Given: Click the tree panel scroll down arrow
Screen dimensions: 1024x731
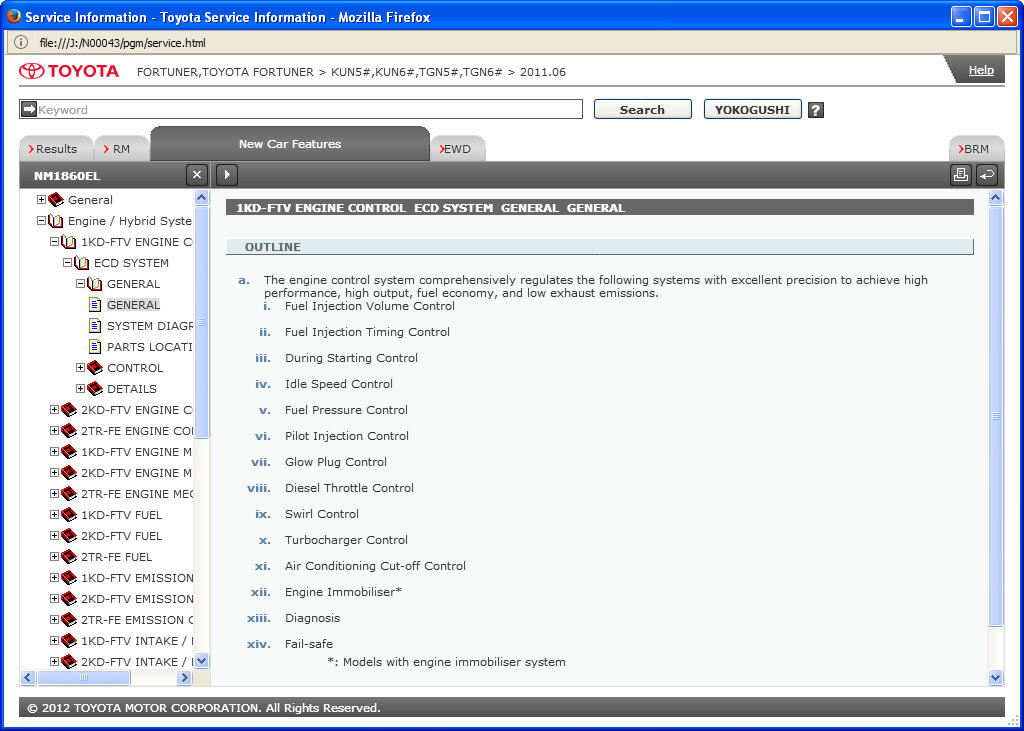Looking at the screenshot, I should click(202, 660).
